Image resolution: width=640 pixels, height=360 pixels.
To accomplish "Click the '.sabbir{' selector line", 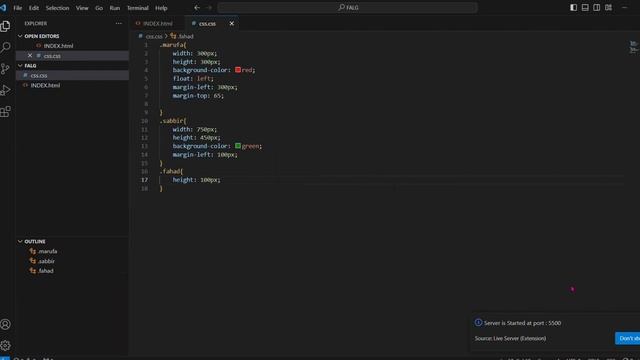I will 173,121.
